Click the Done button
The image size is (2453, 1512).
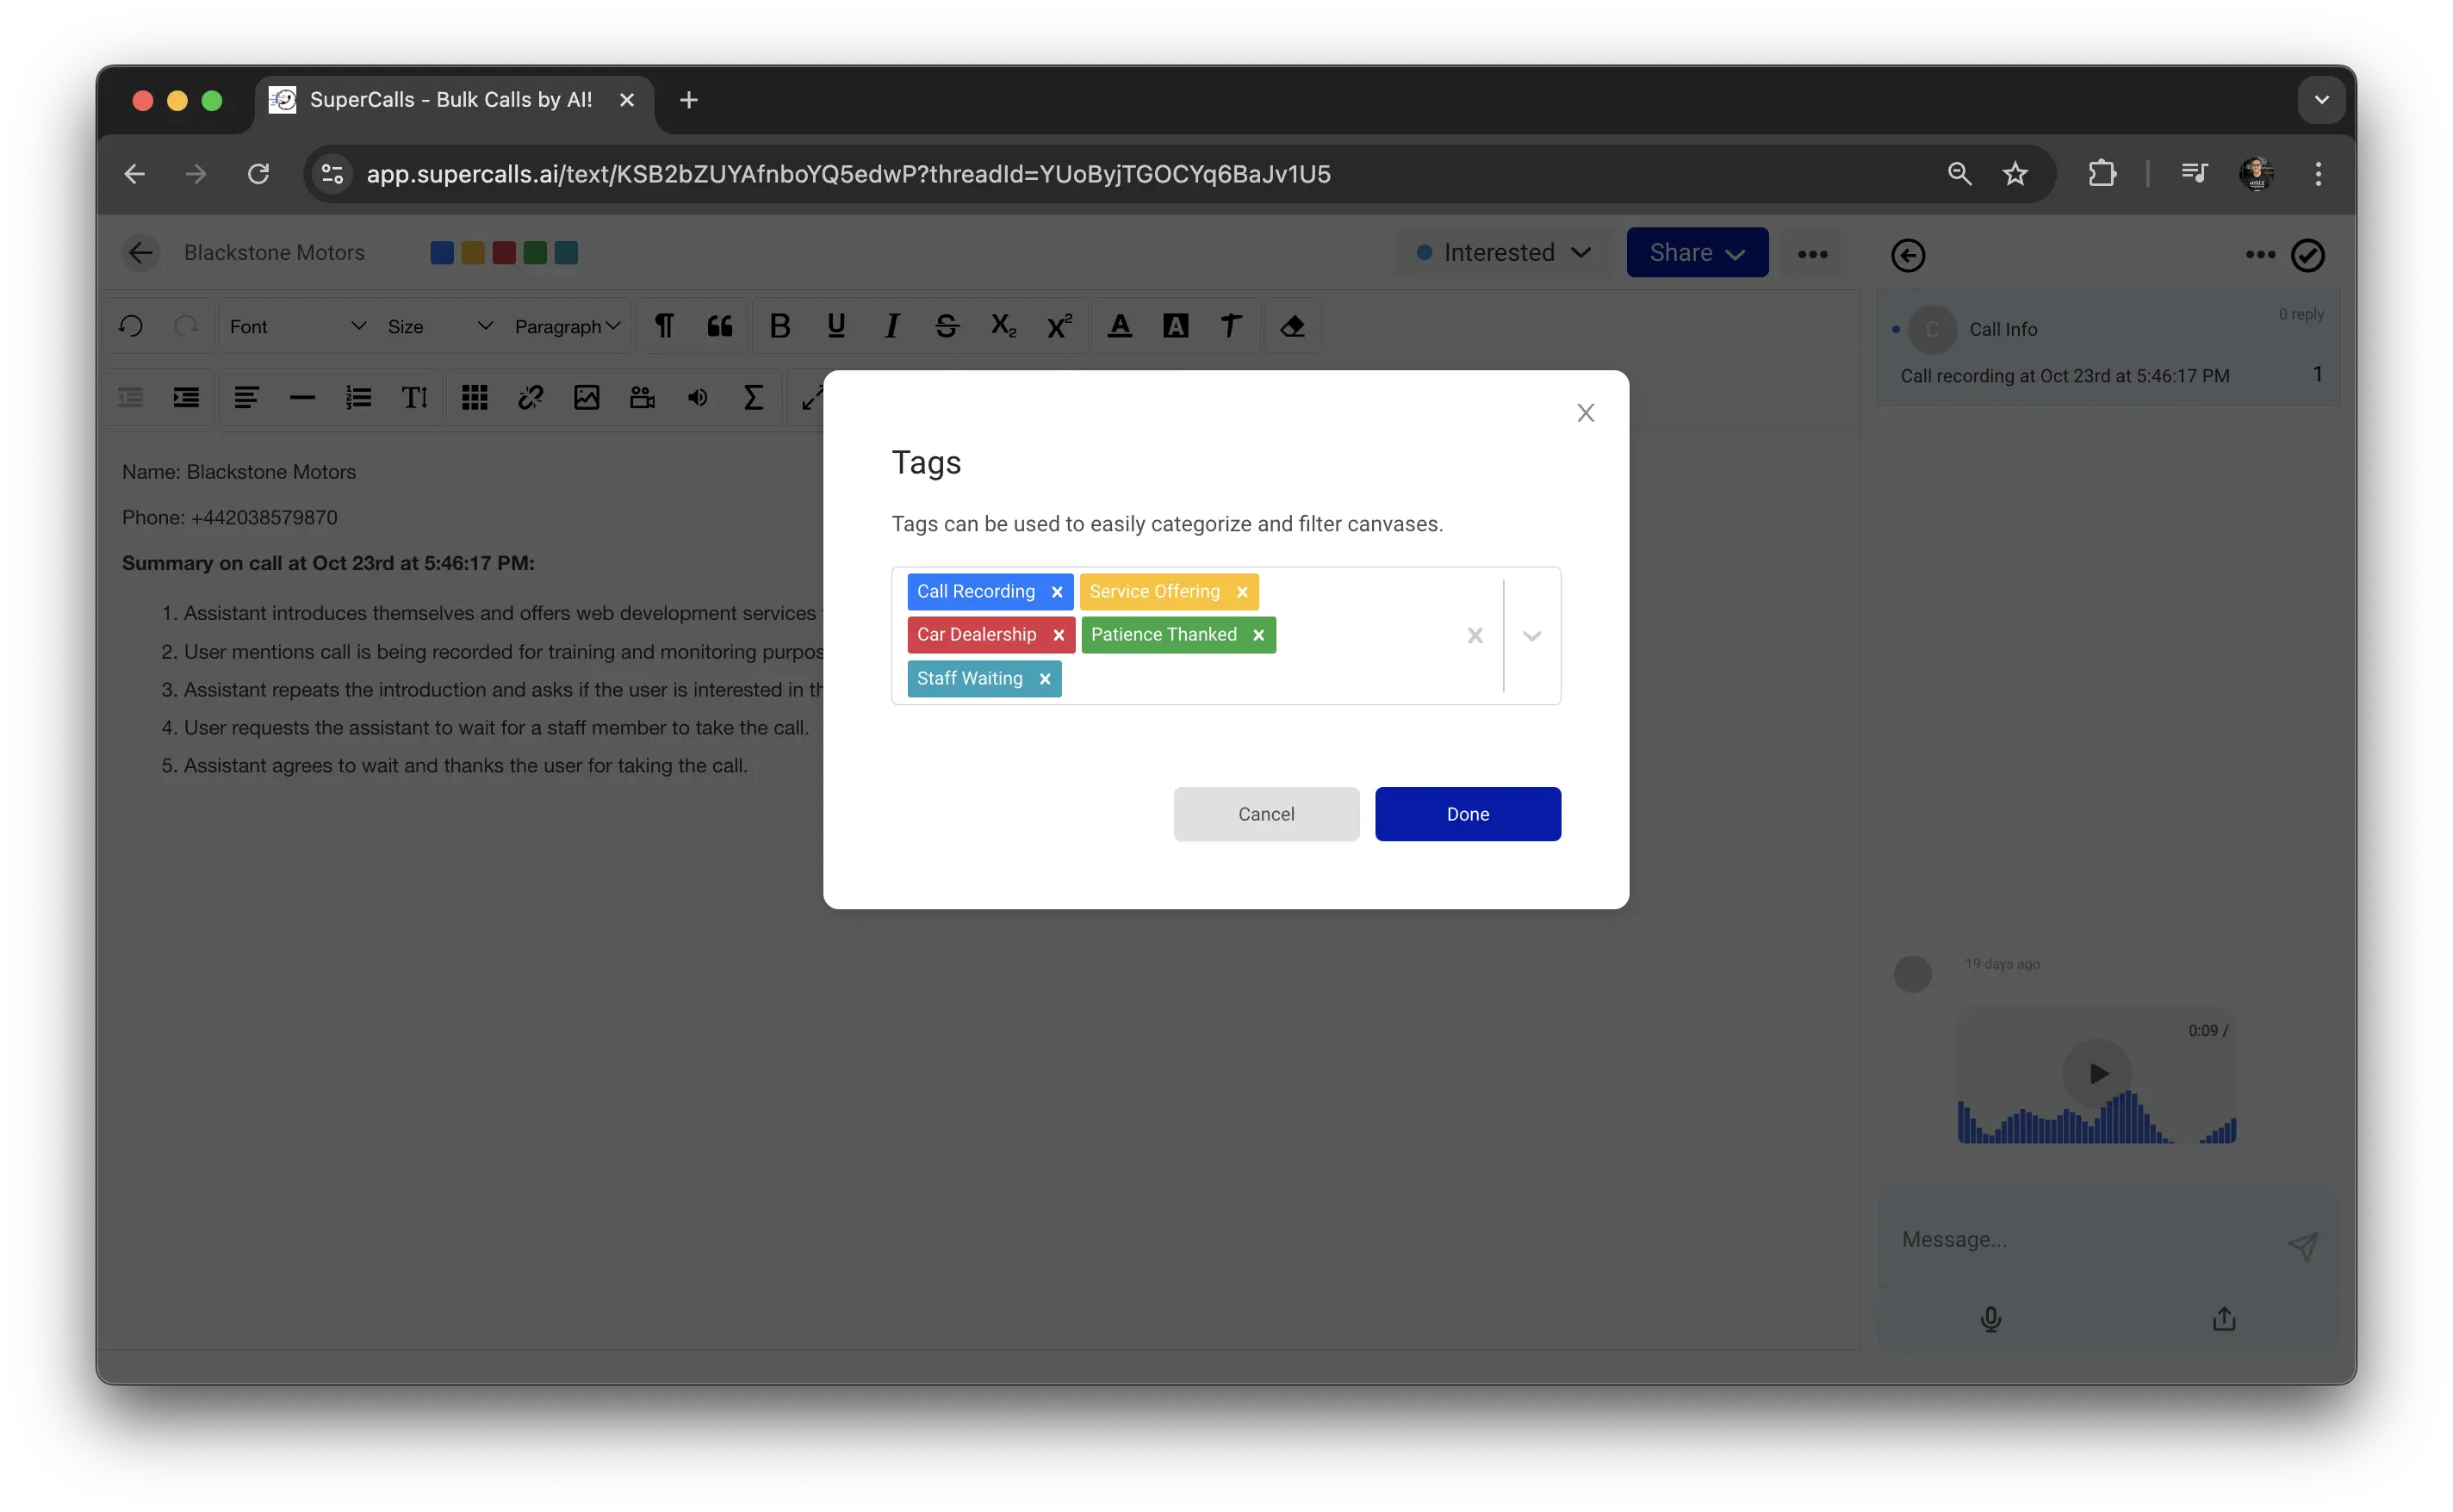tap(1467, 814)
